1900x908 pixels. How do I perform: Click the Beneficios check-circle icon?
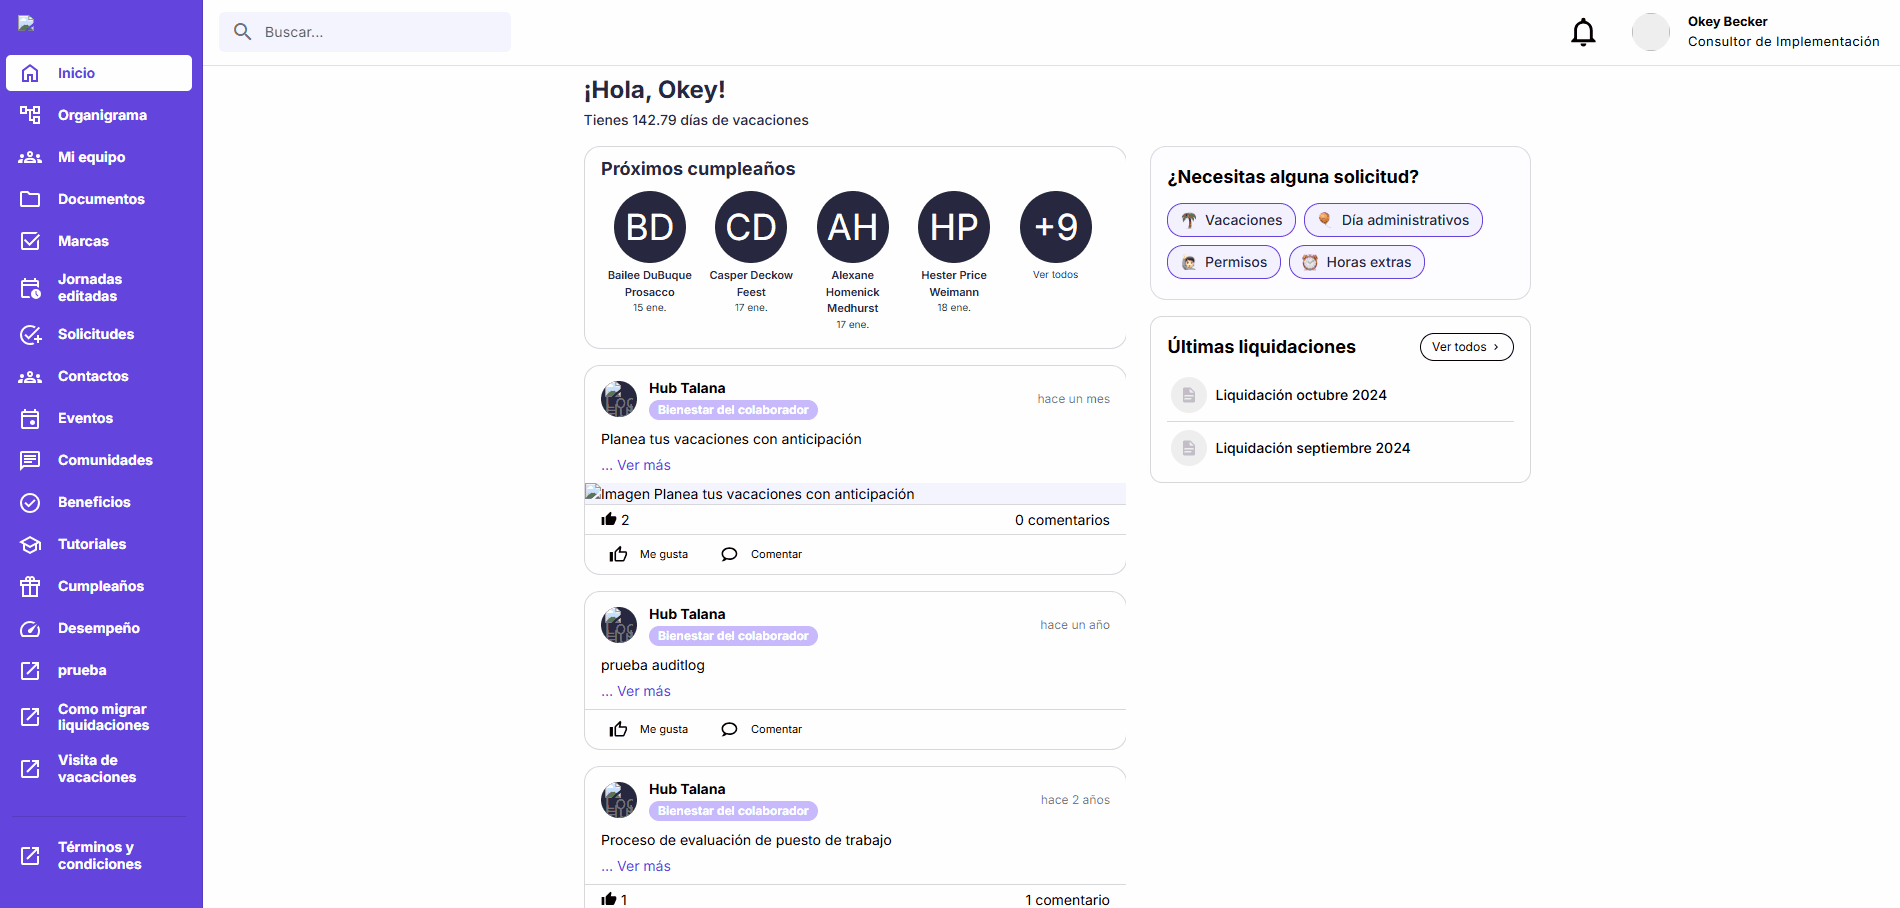pos(30,502)
